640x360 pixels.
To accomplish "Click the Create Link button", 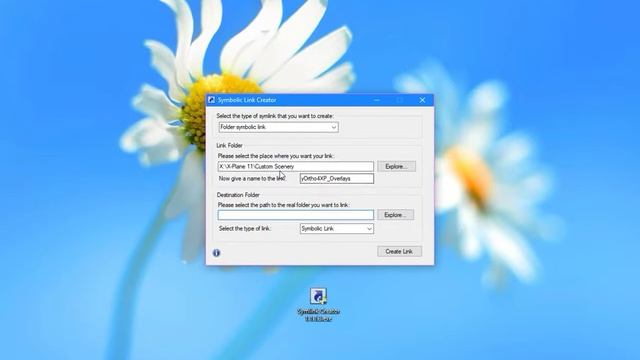I will point(399,251).
